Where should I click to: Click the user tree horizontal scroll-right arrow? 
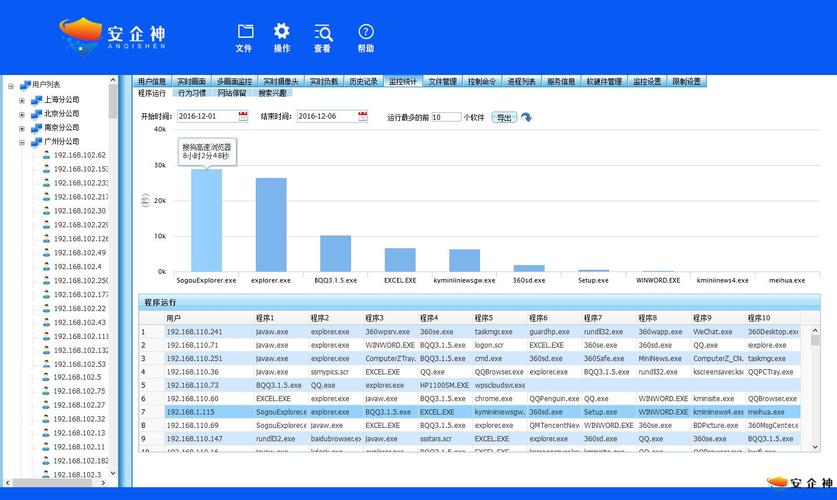pos(104,482)
